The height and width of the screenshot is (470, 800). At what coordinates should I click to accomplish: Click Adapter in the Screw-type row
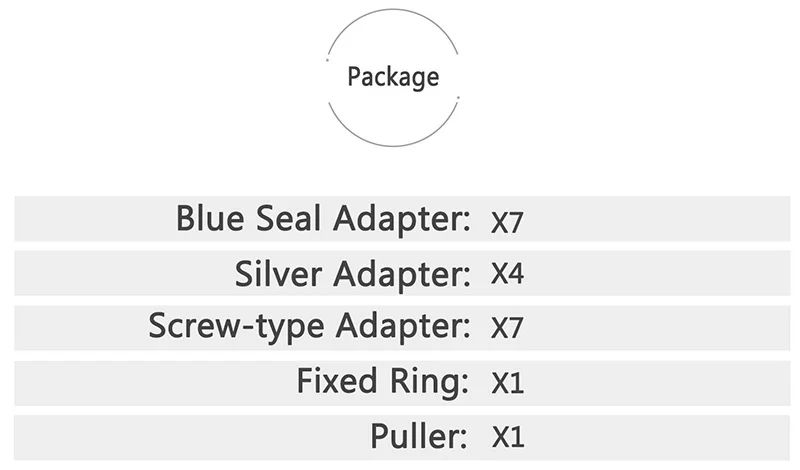pyautogui.click(x=403, y=327)
